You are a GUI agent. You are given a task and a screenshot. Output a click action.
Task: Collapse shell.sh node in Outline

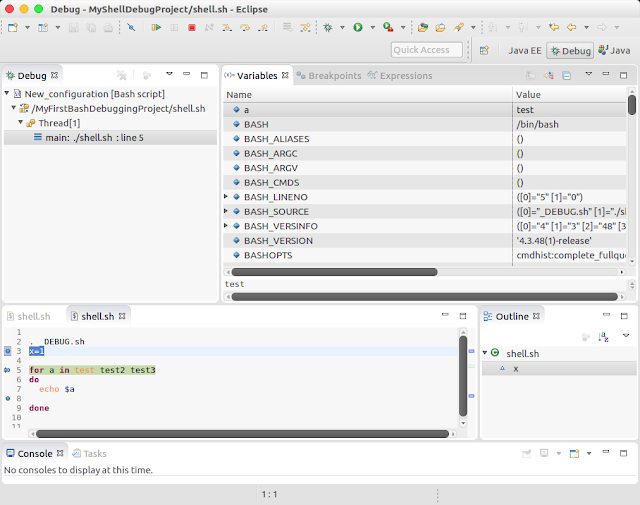485,352
